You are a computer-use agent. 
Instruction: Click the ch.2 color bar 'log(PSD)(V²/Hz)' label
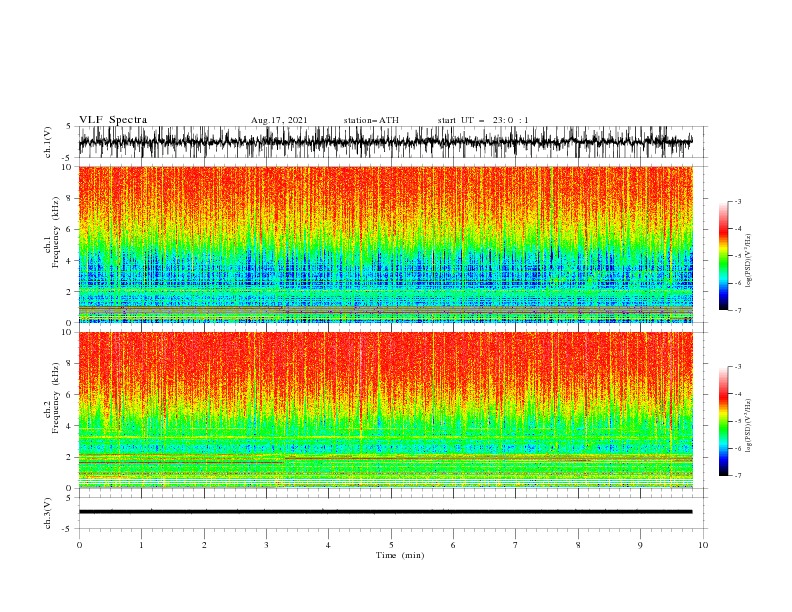tap(749, 425)
